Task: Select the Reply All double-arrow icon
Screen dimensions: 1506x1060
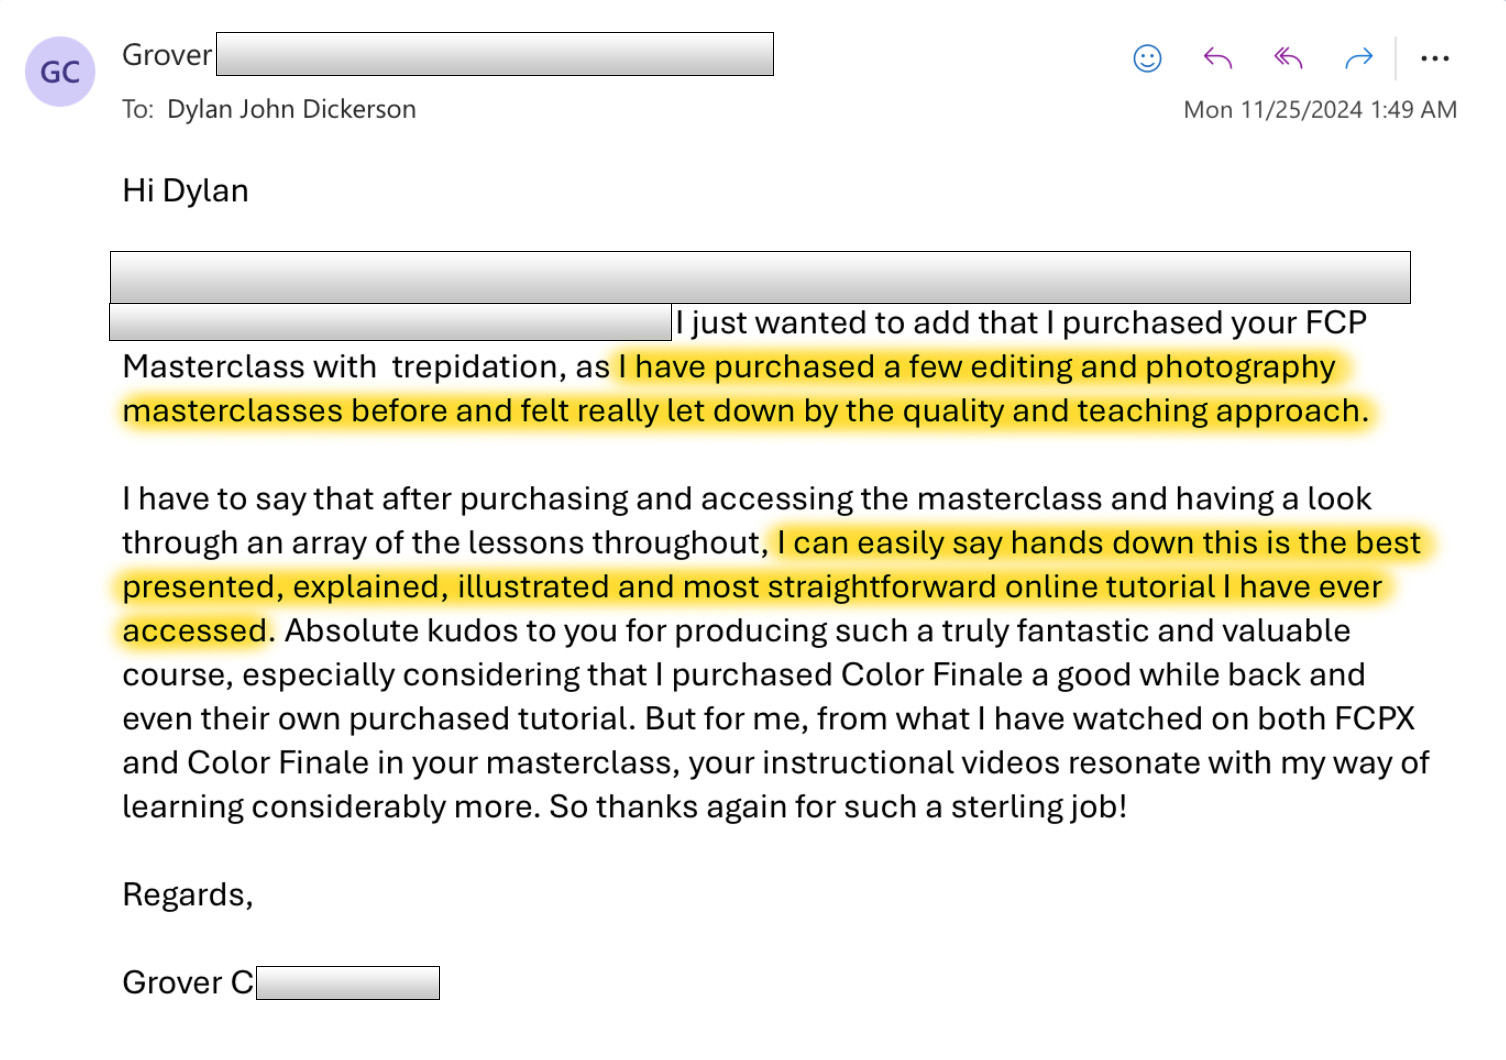Action: (x=1288, y=59)
